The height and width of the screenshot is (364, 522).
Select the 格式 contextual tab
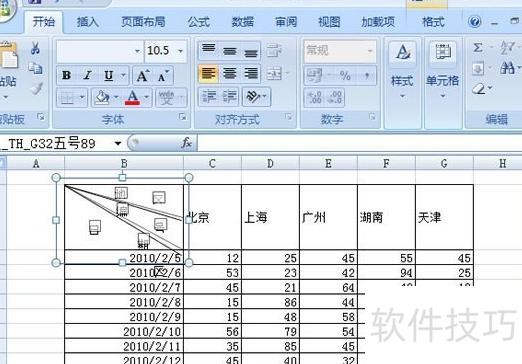[433, 22]
